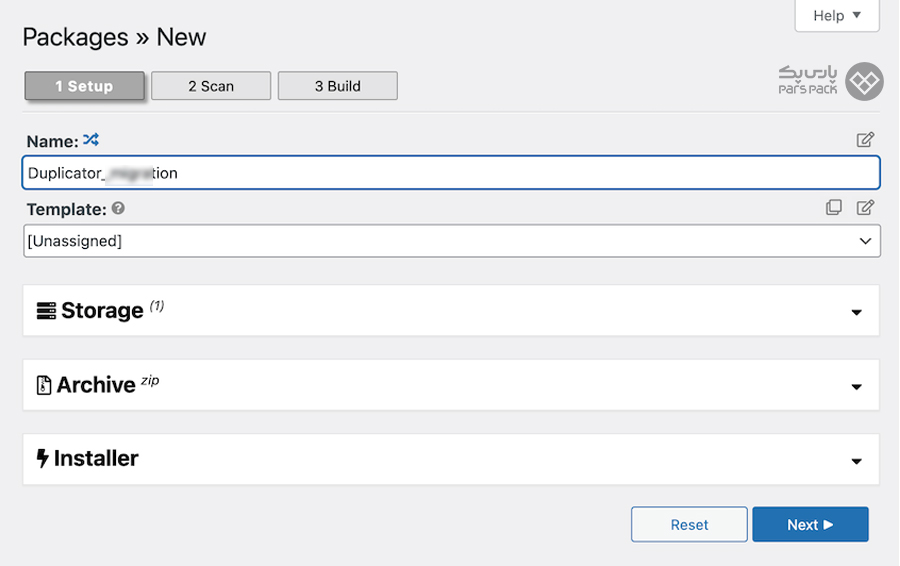Click inside the package Name field

click(x=451, y=172)
